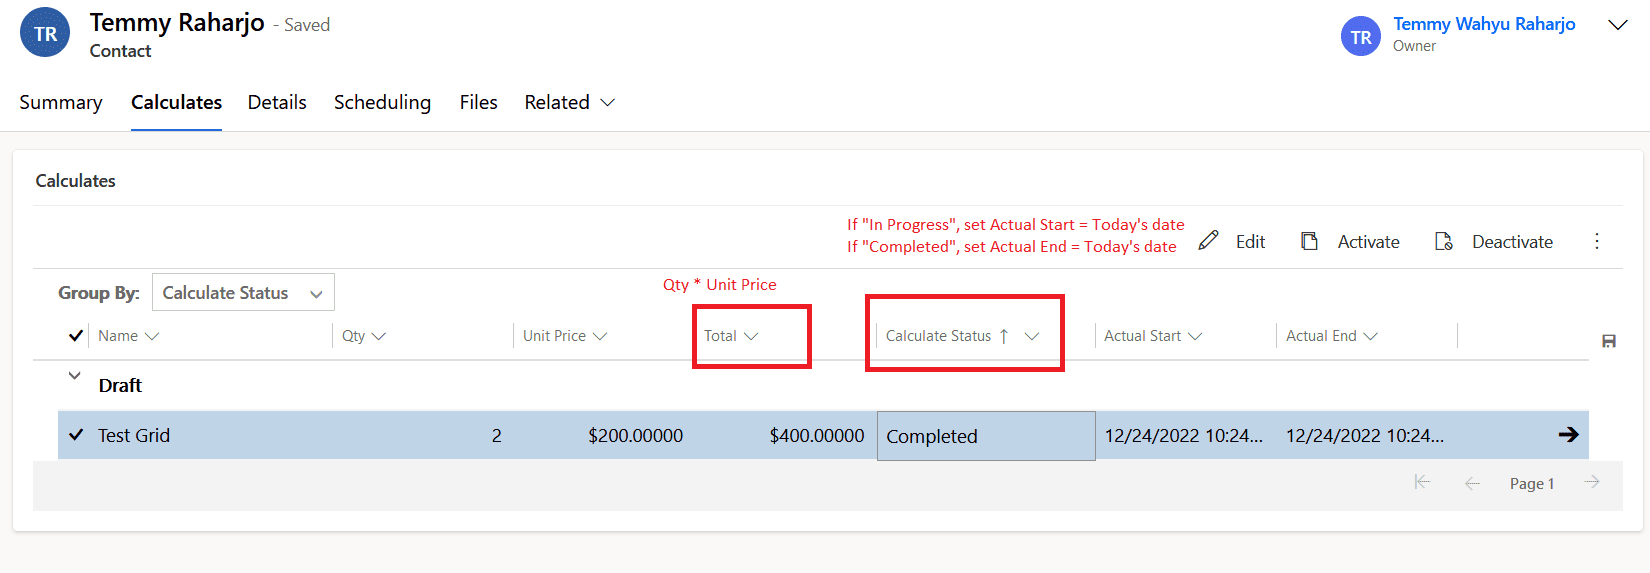This screenshot has width=1650, height=573.
Task: Open the Related tab menu
Action: (x=569, y=102)
